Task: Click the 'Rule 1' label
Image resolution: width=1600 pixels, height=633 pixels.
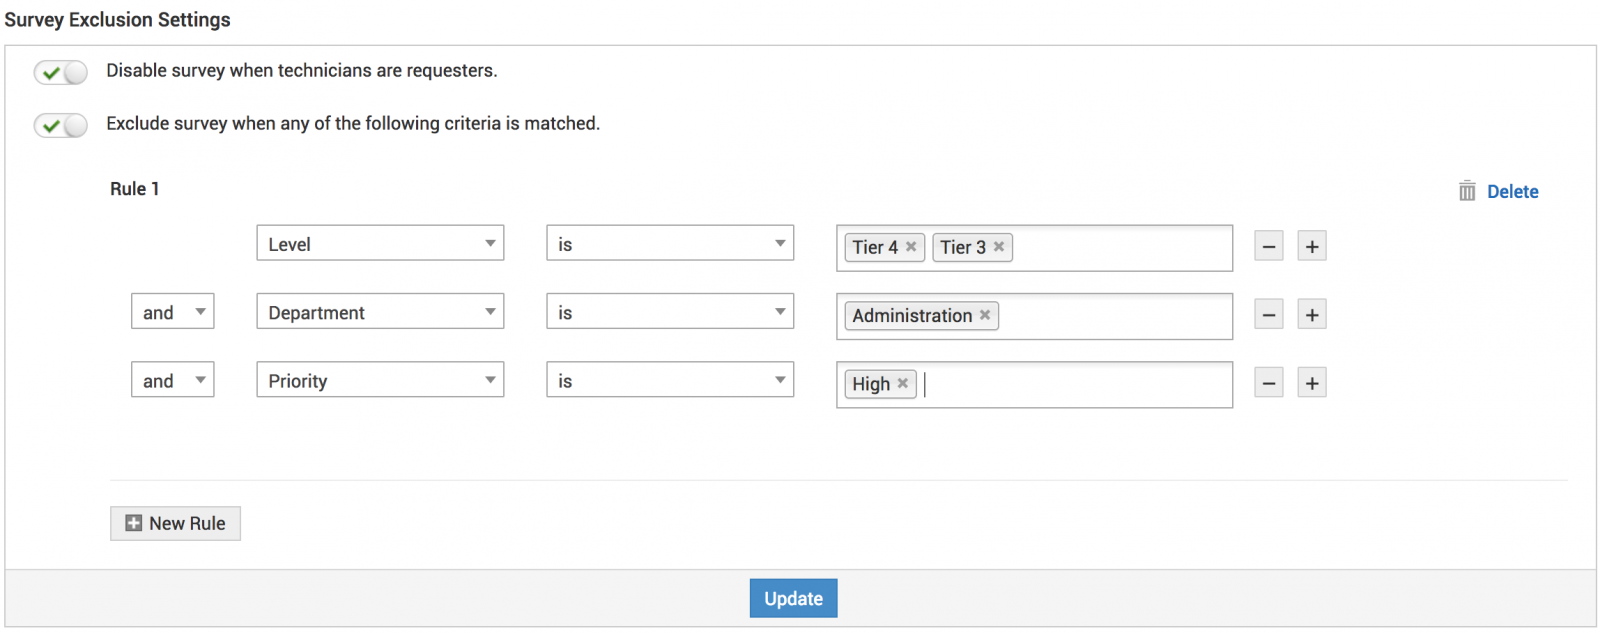Action: (134, 189)
